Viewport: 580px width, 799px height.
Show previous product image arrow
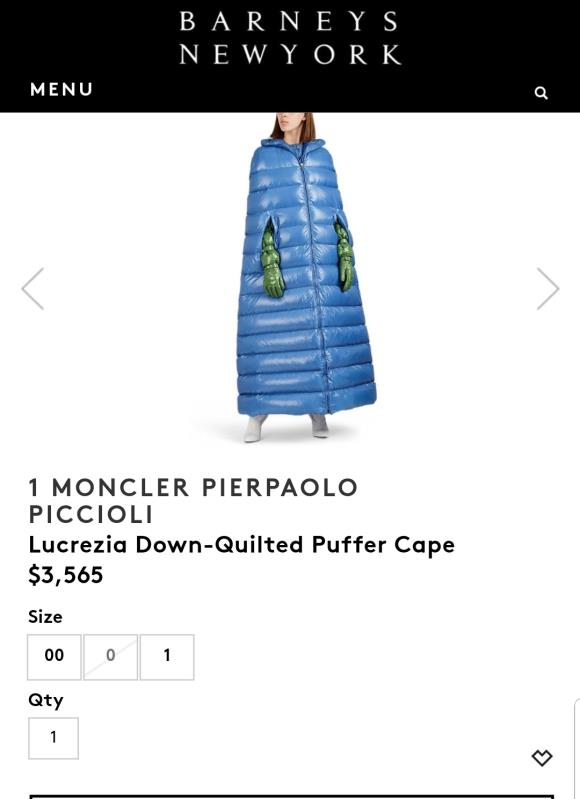coord(33,288)
